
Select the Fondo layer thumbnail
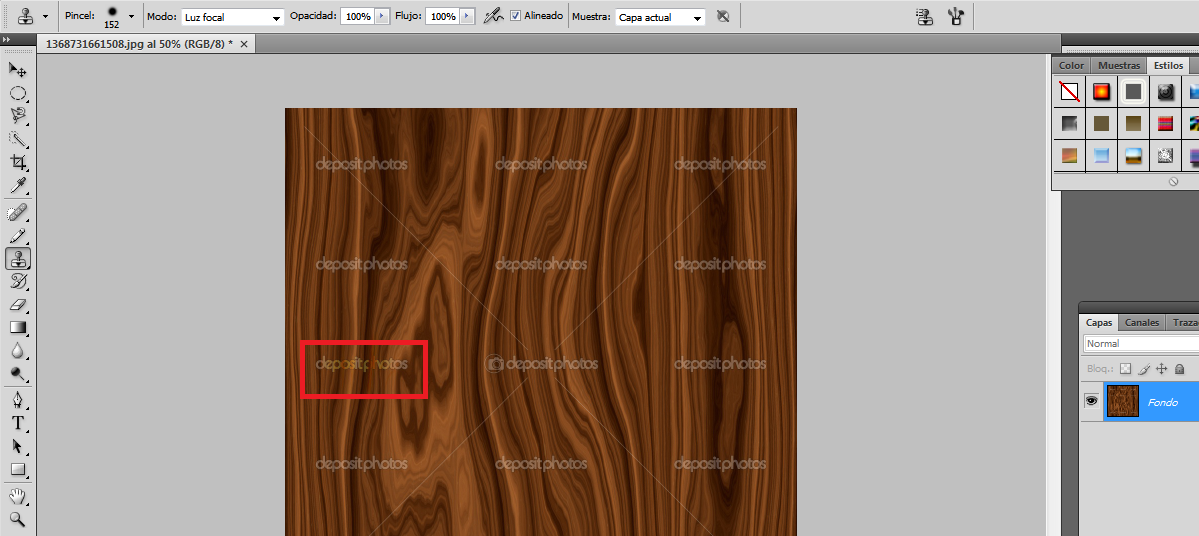click(1123, 401)
